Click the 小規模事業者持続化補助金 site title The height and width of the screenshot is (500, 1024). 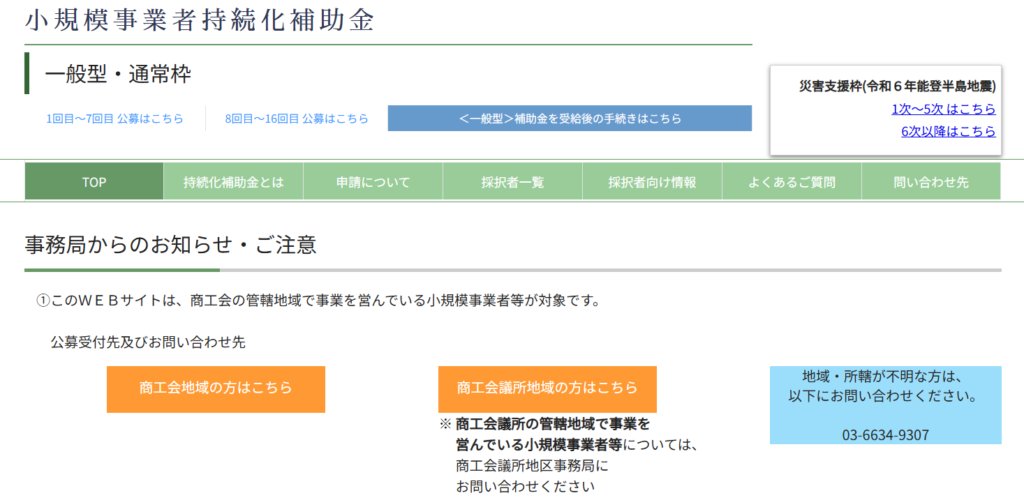200,20
